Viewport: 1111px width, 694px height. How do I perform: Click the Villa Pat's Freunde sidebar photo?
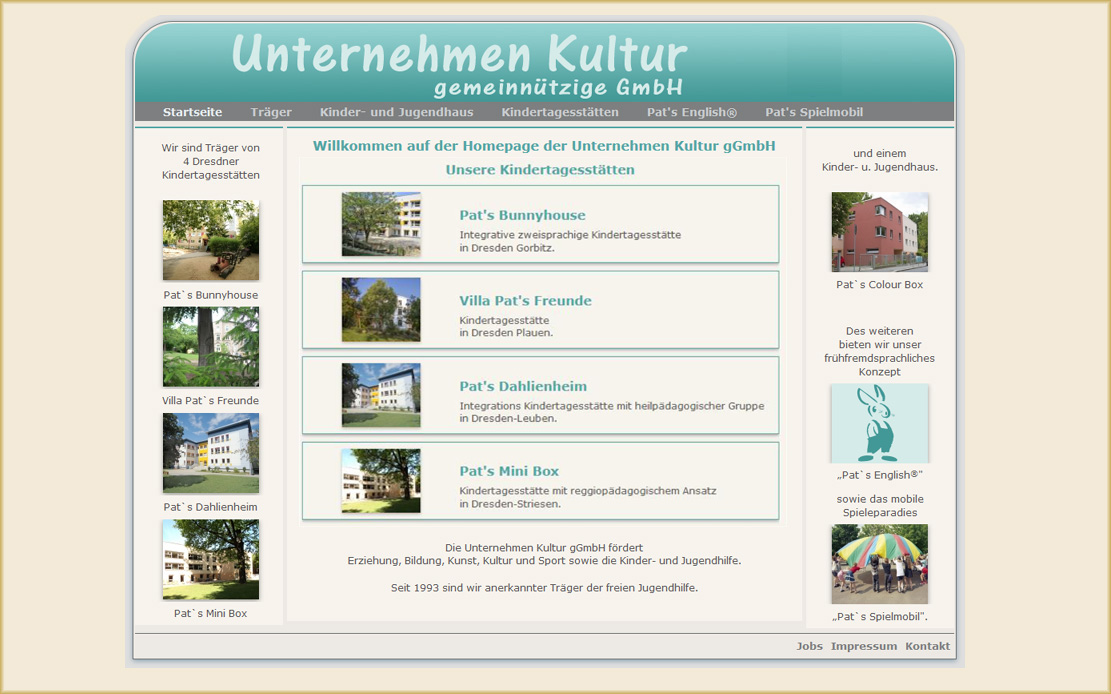[210, 347]
